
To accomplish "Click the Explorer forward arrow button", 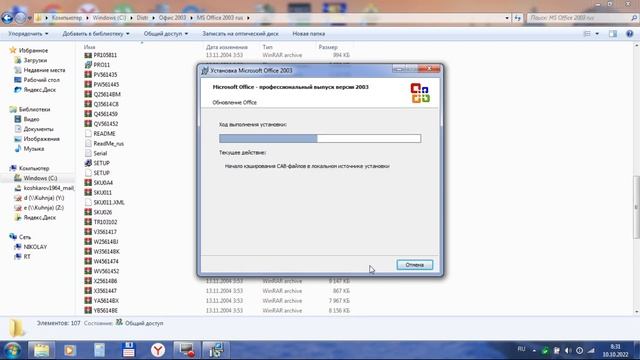I will coord(20,18).
